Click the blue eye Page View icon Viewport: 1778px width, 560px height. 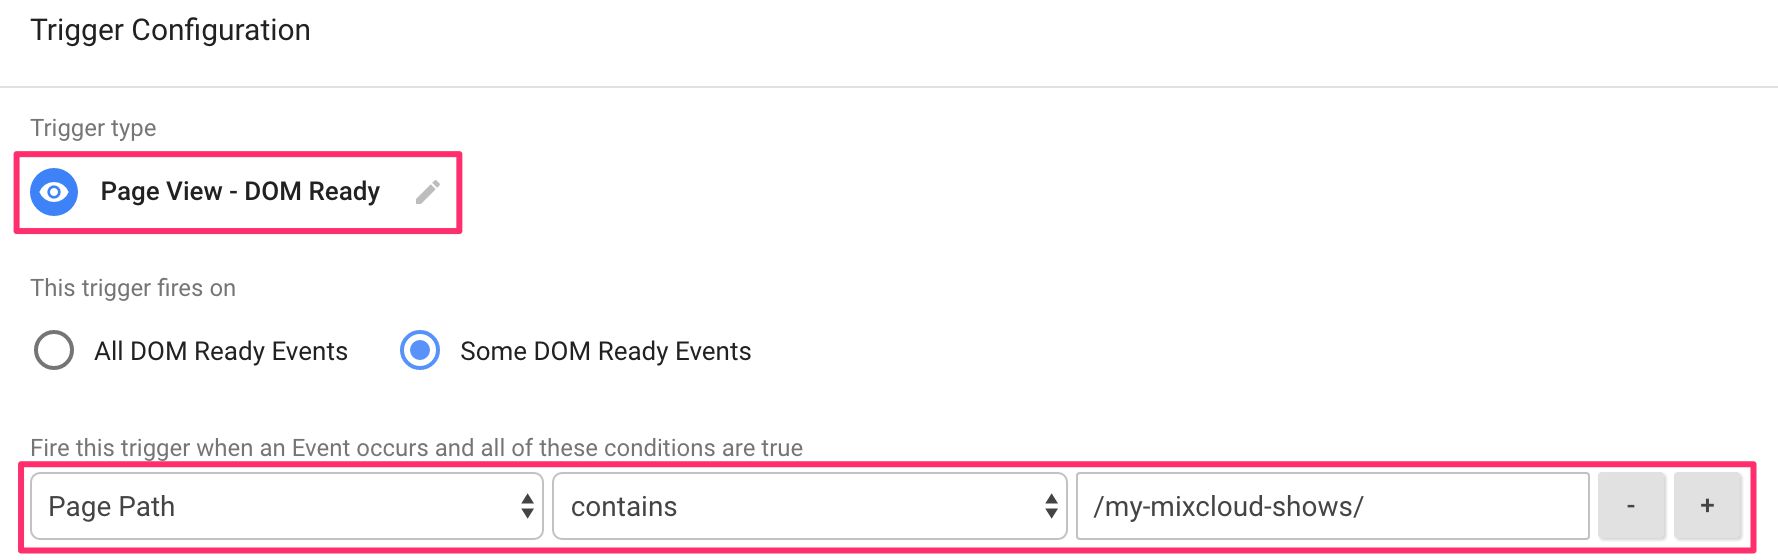(x=54, y=192)
